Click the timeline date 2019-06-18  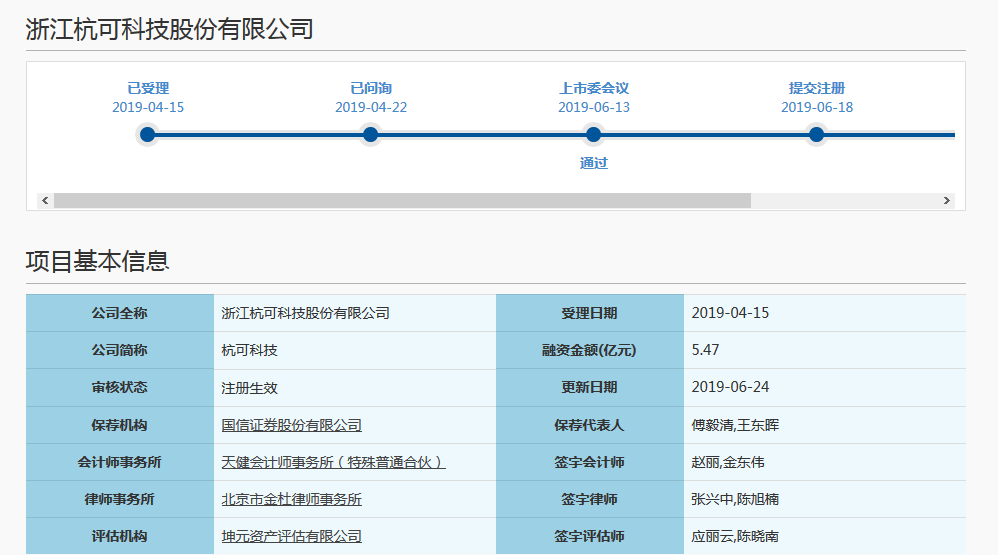pyautogui.click(x=817, y=108)
